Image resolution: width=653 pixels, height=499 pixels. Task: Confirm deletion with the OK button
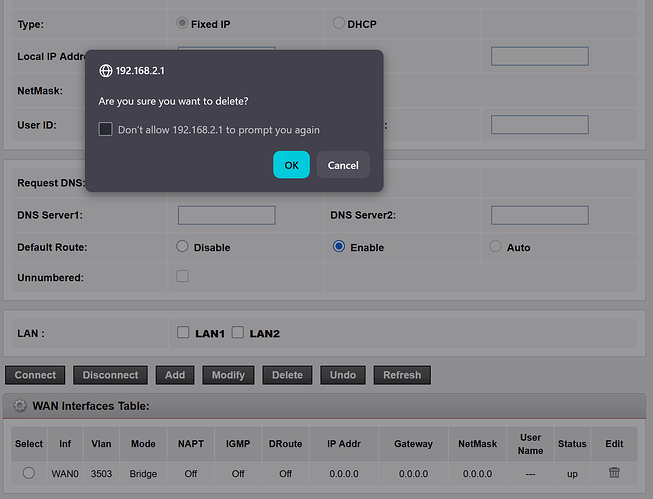click(x=291, y=165)
